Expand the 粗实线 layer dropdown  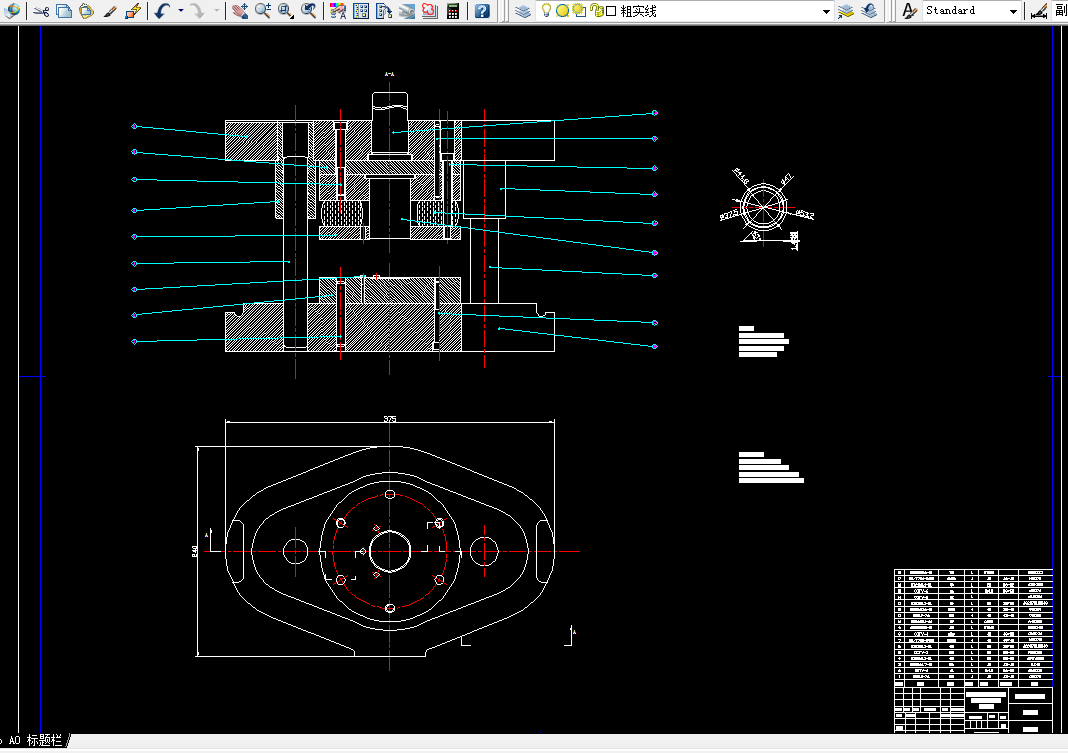826,12
